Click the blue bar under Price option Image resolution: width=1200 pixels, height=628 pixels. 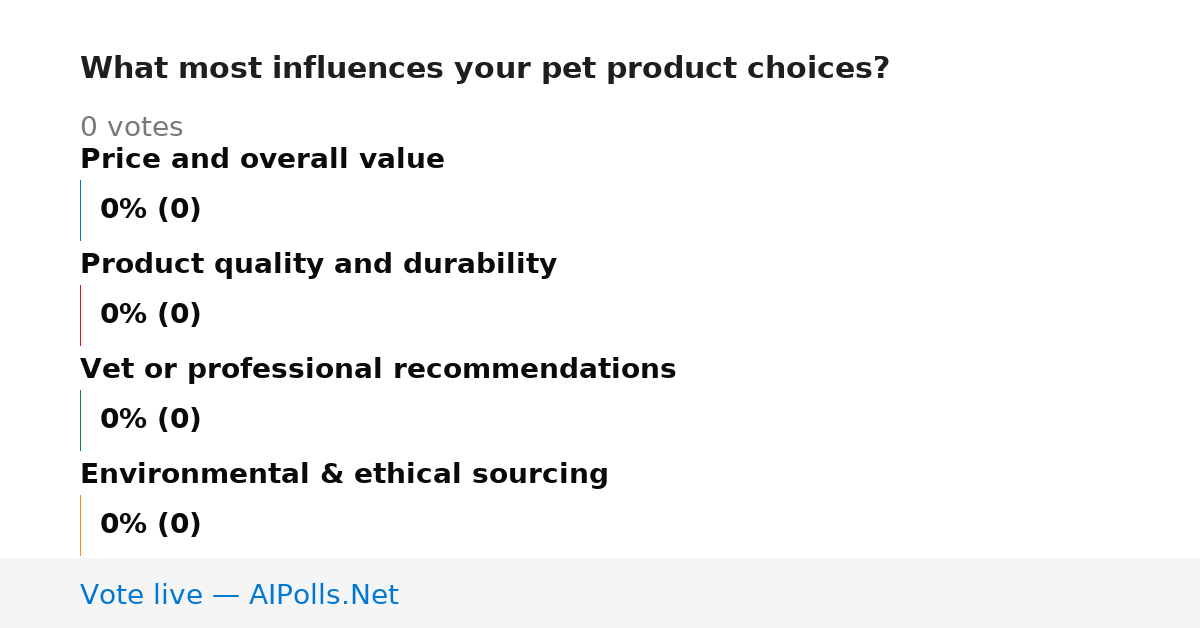point(80,210)
